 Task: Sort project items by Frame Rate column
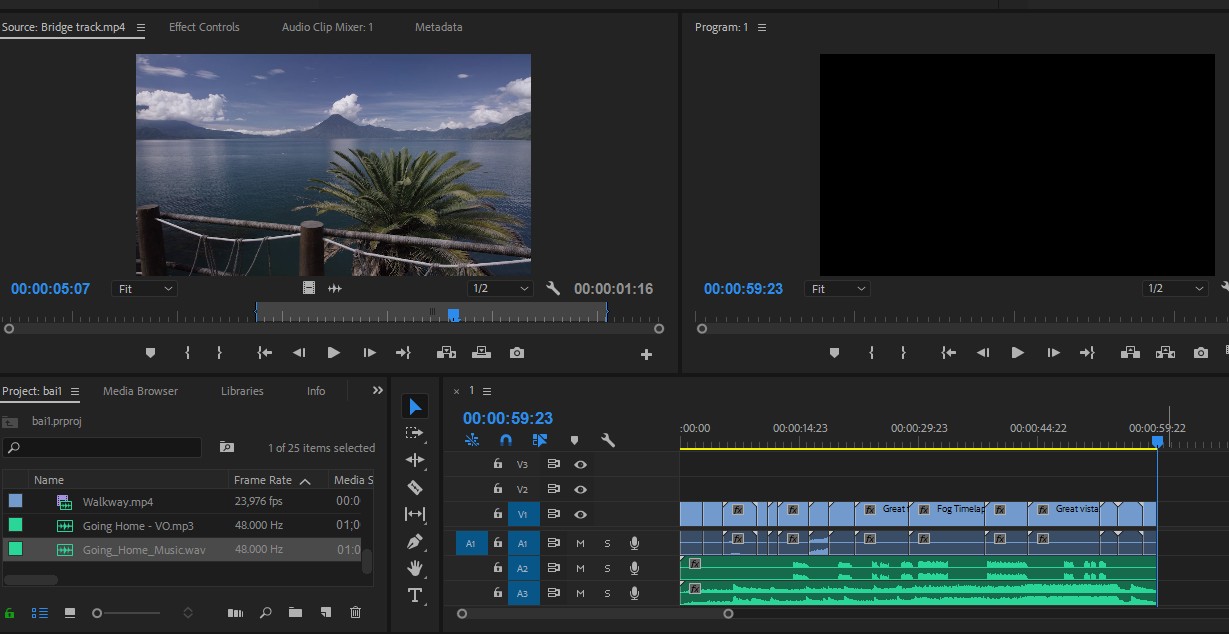pos(263,480)
